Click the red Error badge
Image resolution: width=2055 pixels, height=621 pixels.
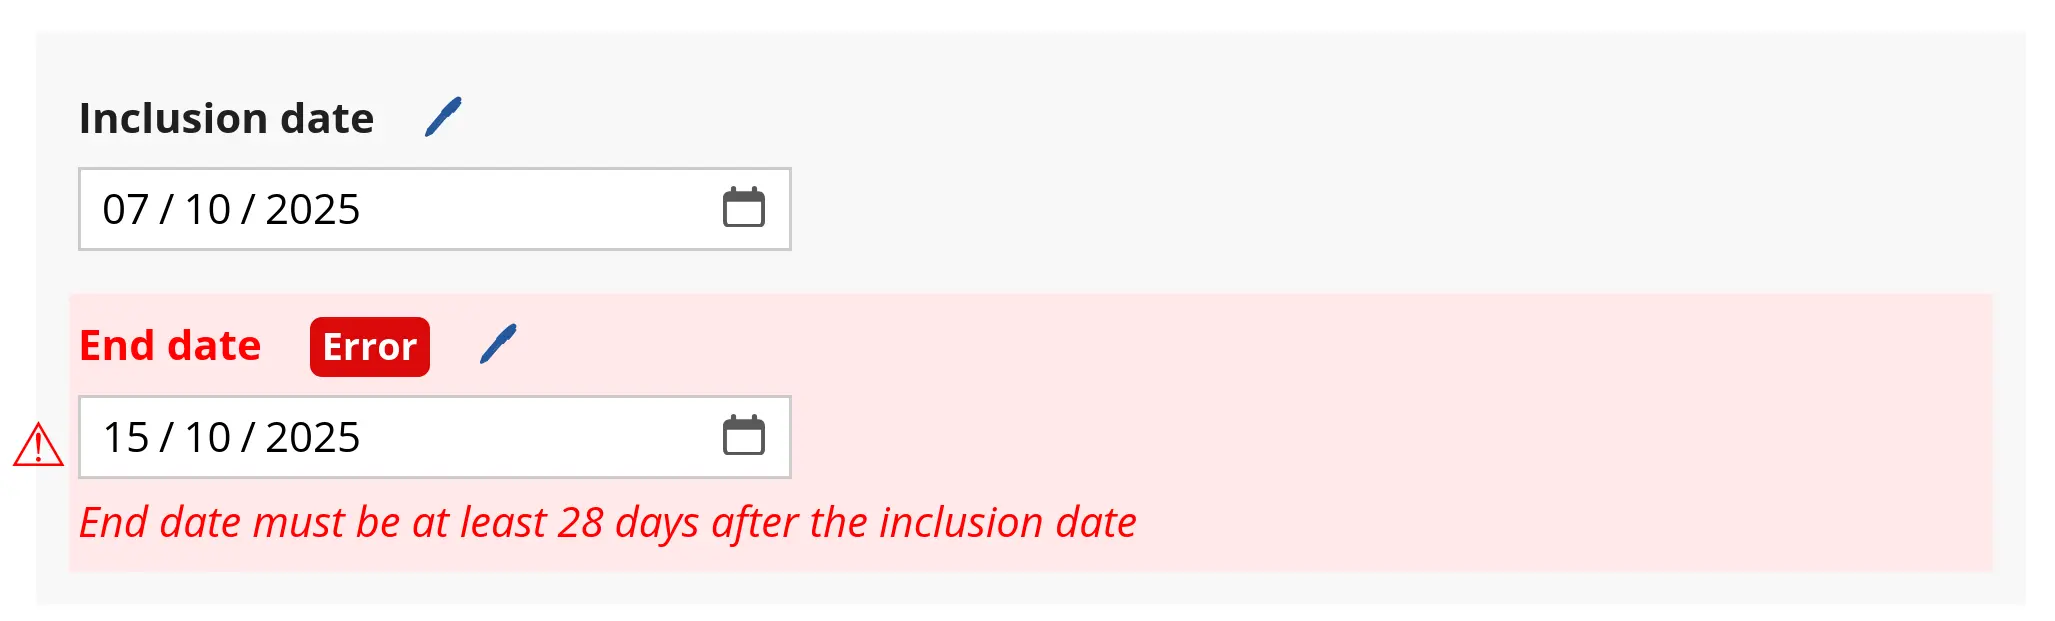point(369,347)
